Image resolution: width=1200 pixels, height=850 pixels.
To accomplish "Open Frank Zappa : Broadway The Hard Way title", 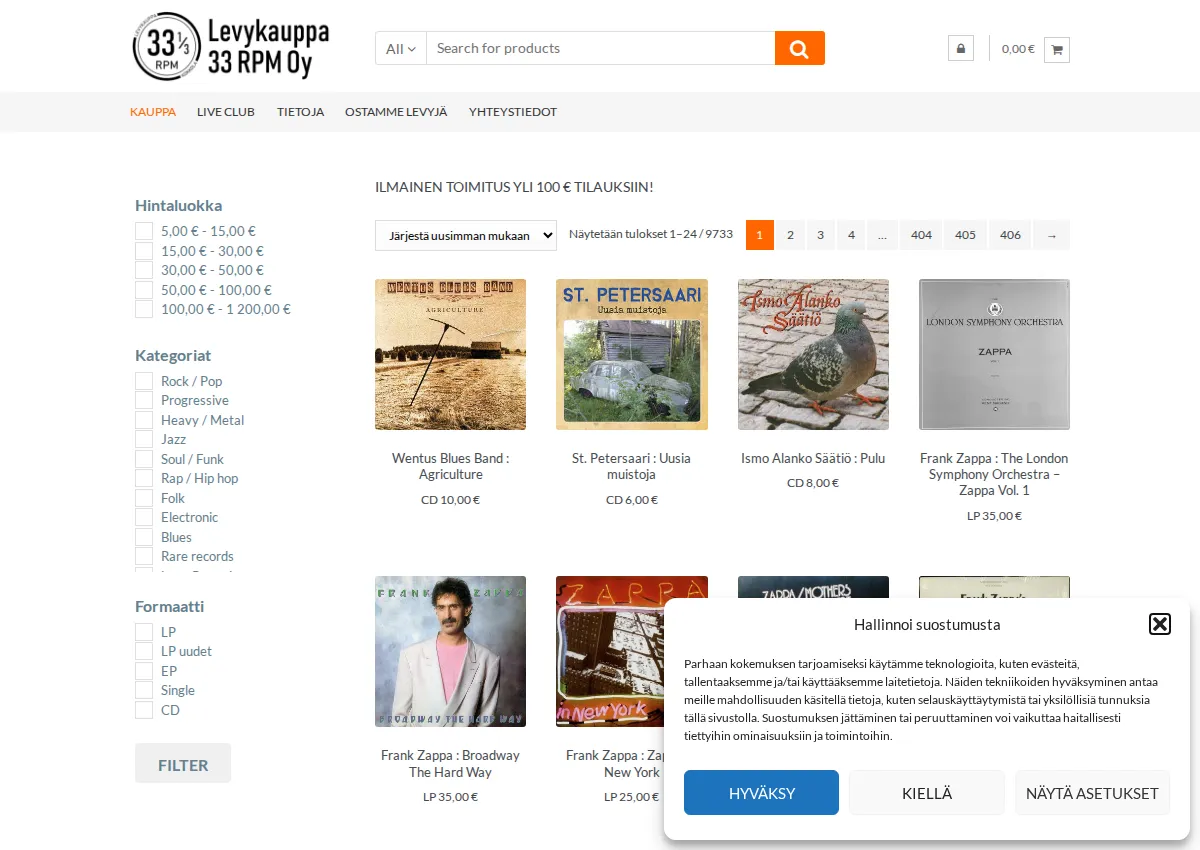I will (x=450, y=763).
